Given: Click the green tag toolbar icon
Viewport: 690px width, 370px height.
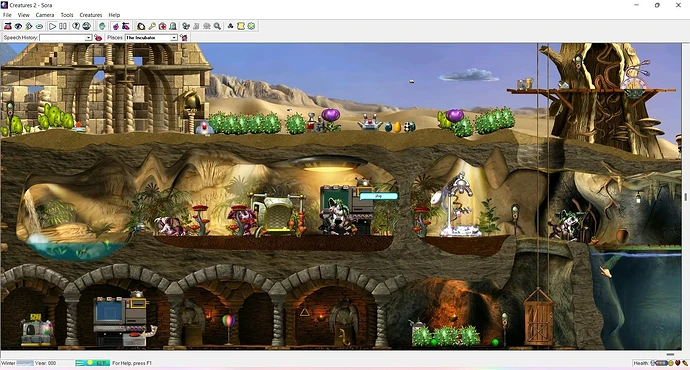Looking at the screenshot, I should (29, 26).
